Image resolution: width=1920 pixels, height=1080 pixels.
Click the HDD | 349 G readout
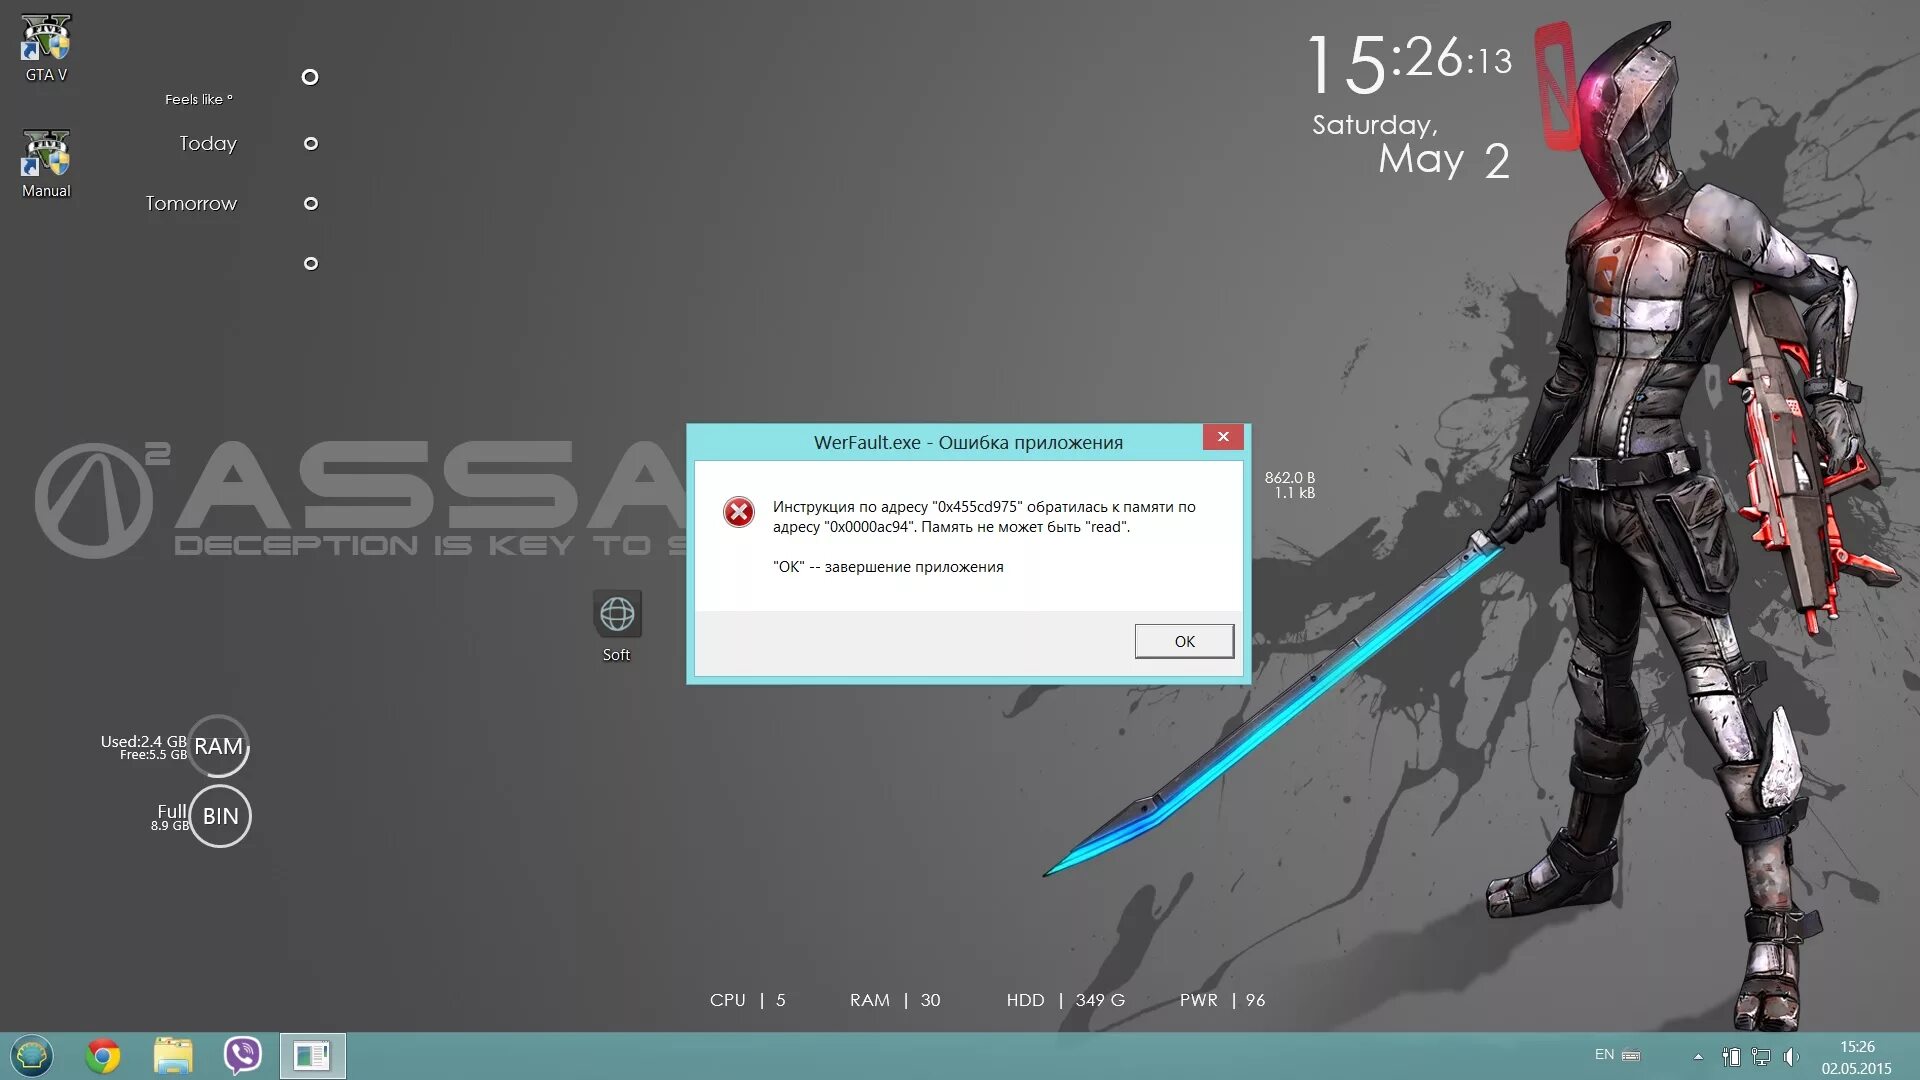[x=1066, y=1000]
